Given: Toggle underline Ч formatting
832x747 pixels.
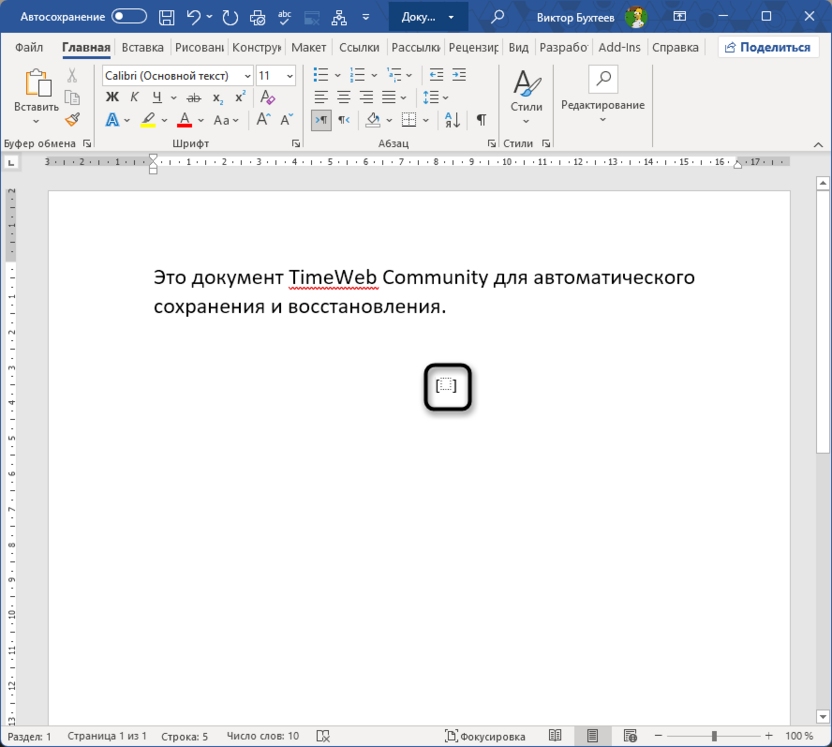Looking at the screenshot, I should tap(157, 97).
